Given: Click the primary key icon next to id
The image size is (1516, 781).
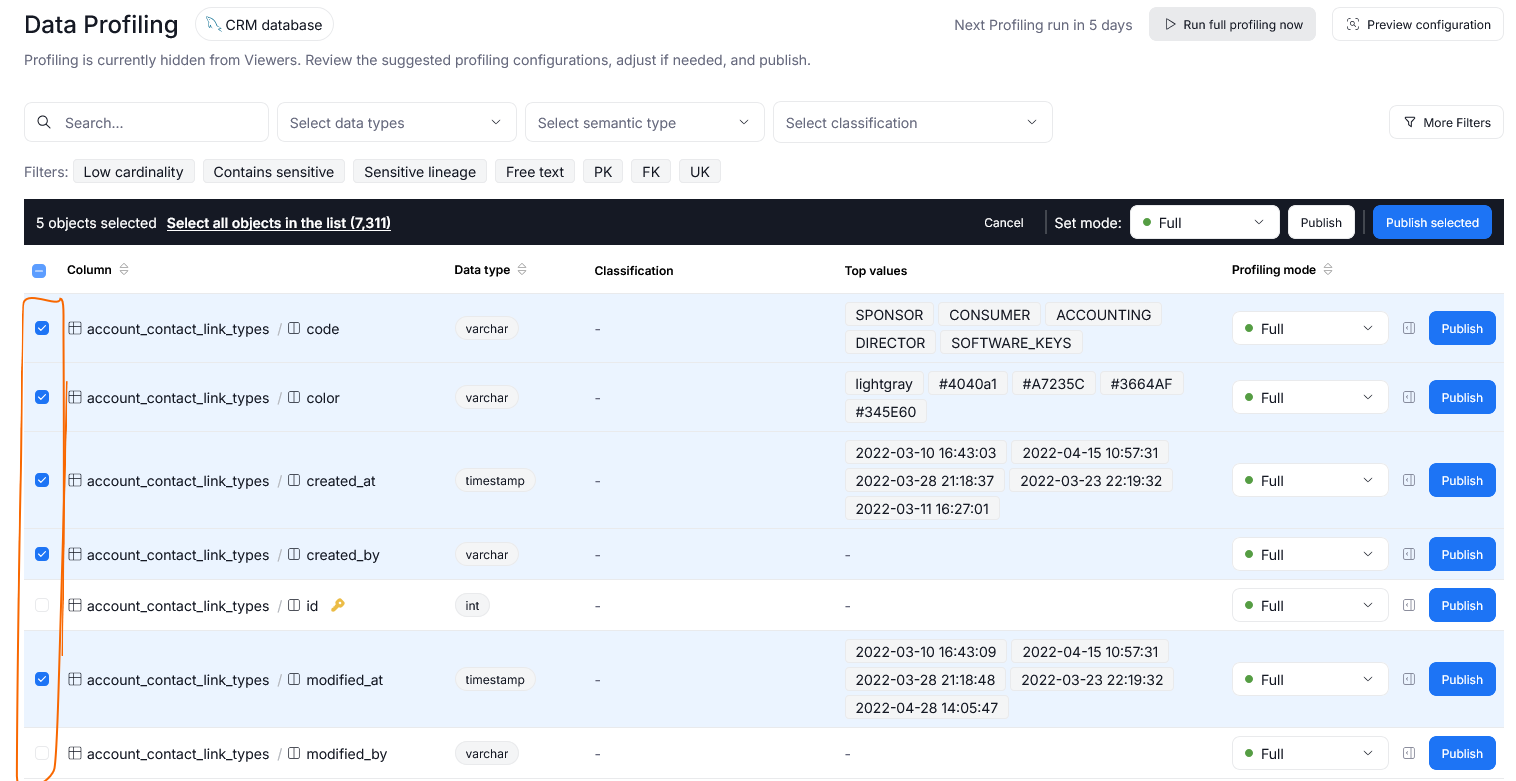Looking at the screenshot, I should click(x=338, y=605).
